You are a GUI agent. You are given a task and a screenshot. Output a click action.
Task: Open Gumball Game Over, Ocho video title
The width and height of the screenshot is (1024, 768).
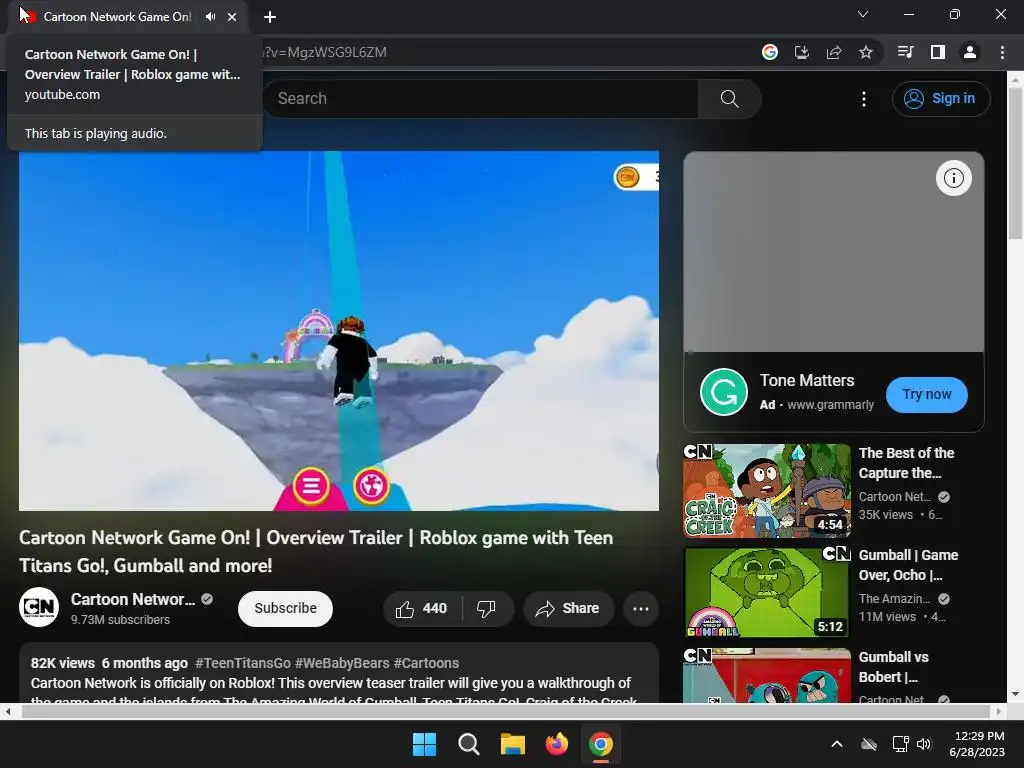click(908, 565)
